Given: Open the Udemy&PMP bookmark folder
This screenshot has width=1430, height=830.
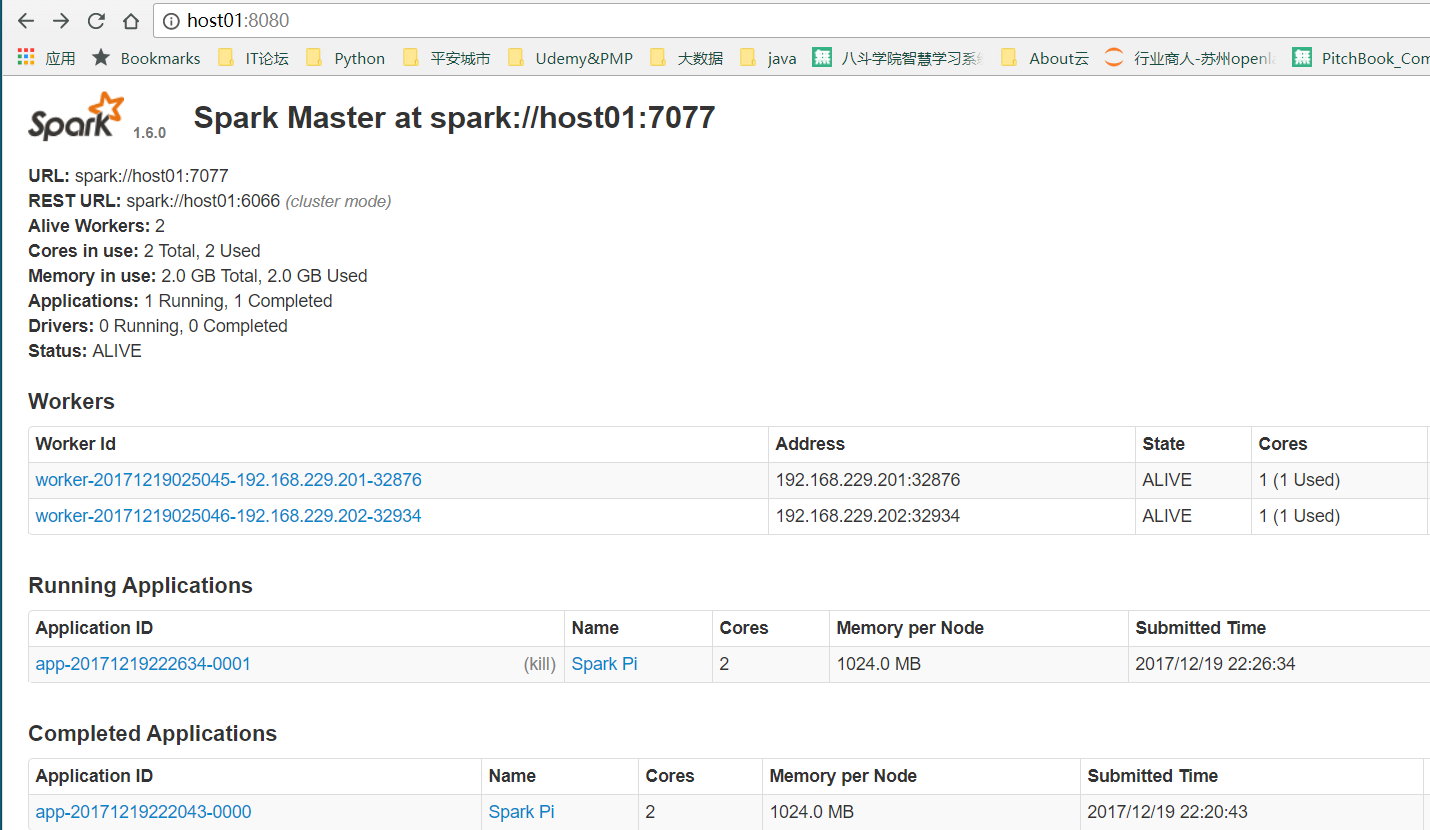Looking at the screenshot, I should [x=570, y=58].
